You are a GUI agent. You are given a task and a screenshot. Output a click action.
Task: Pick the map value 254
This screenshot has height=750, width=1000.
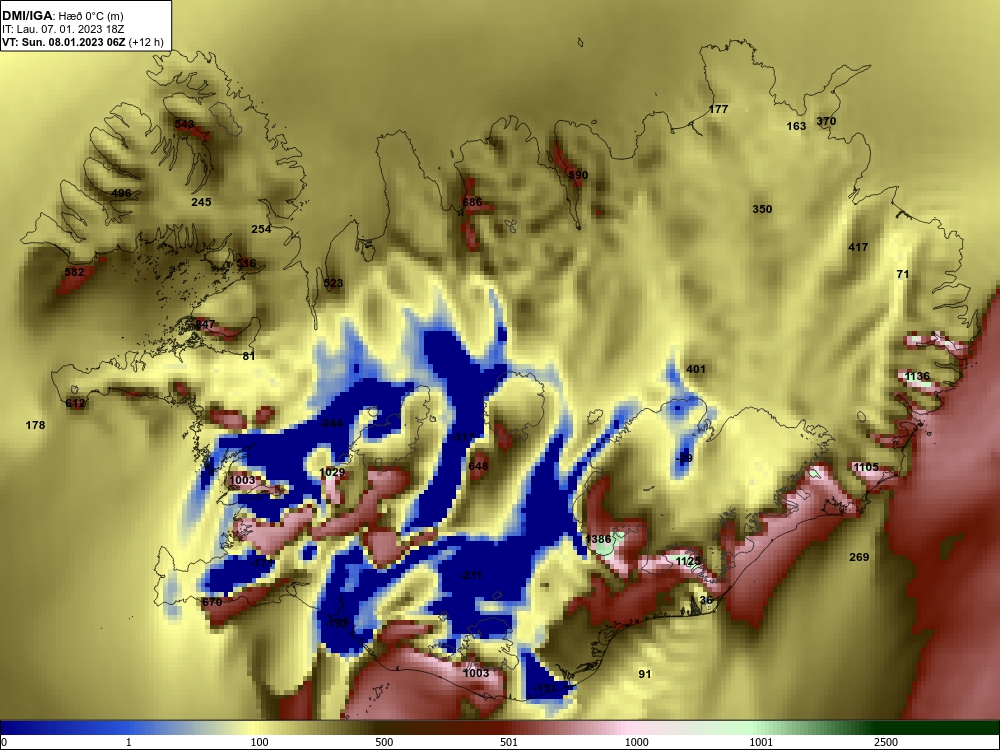261,229
